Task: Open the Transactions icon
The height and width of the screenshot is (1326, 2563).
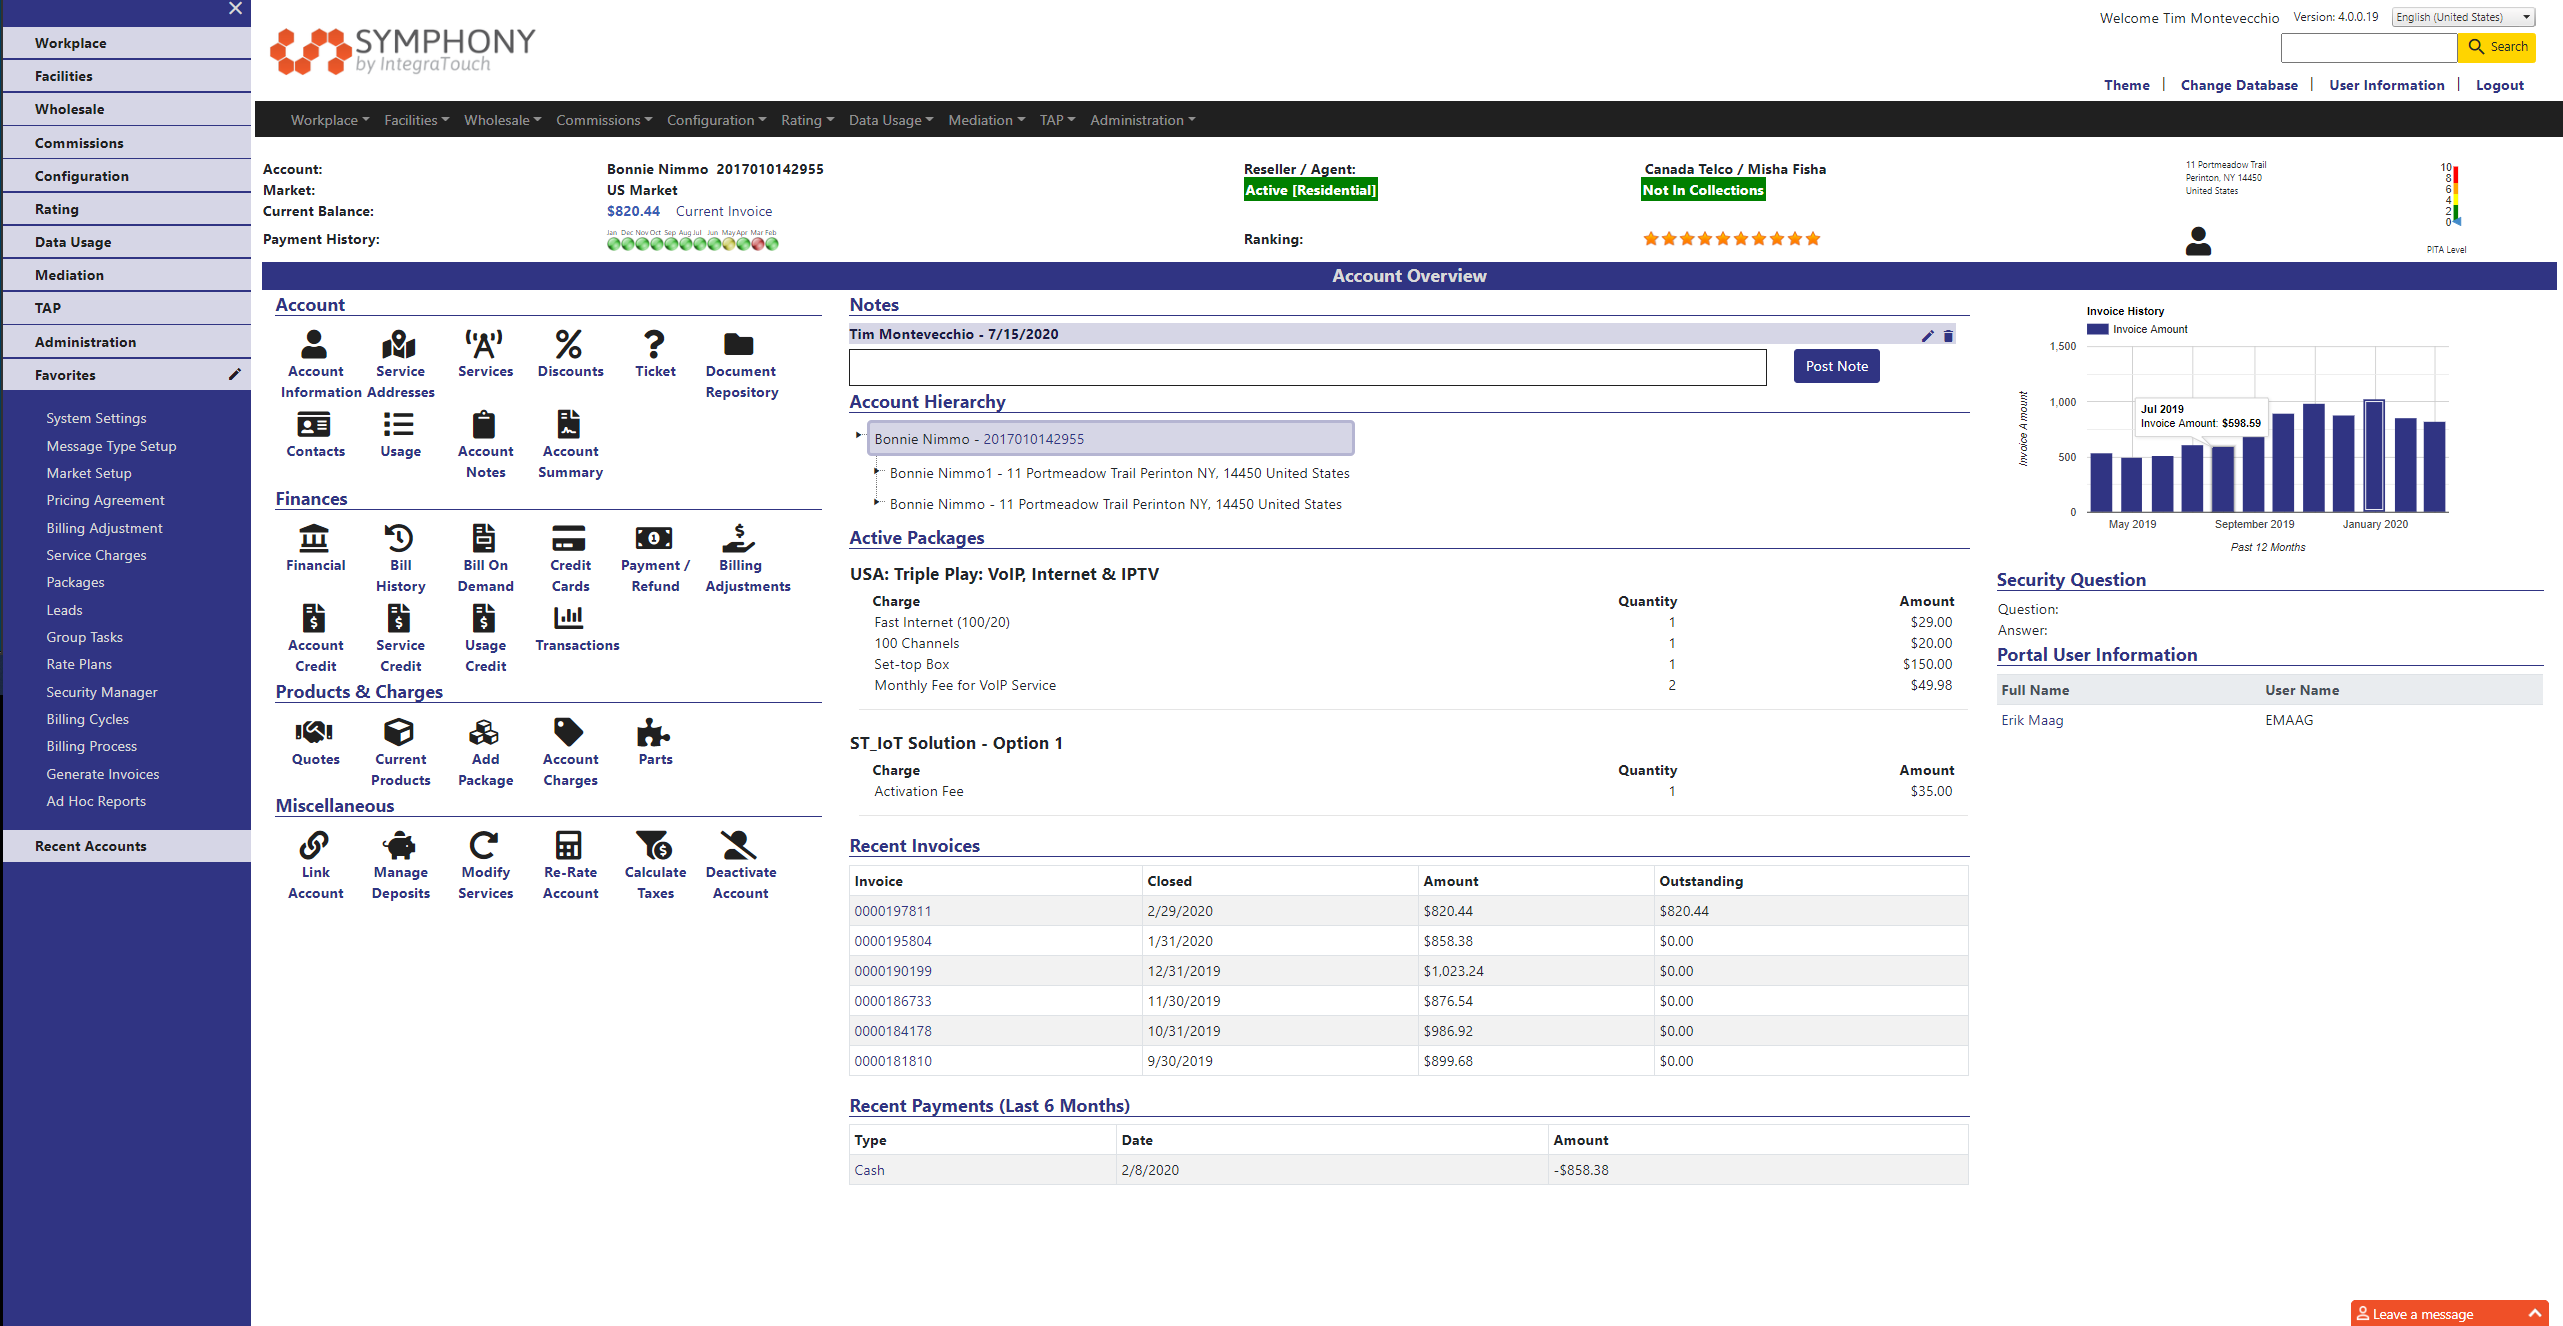Action: click(577, 628)
